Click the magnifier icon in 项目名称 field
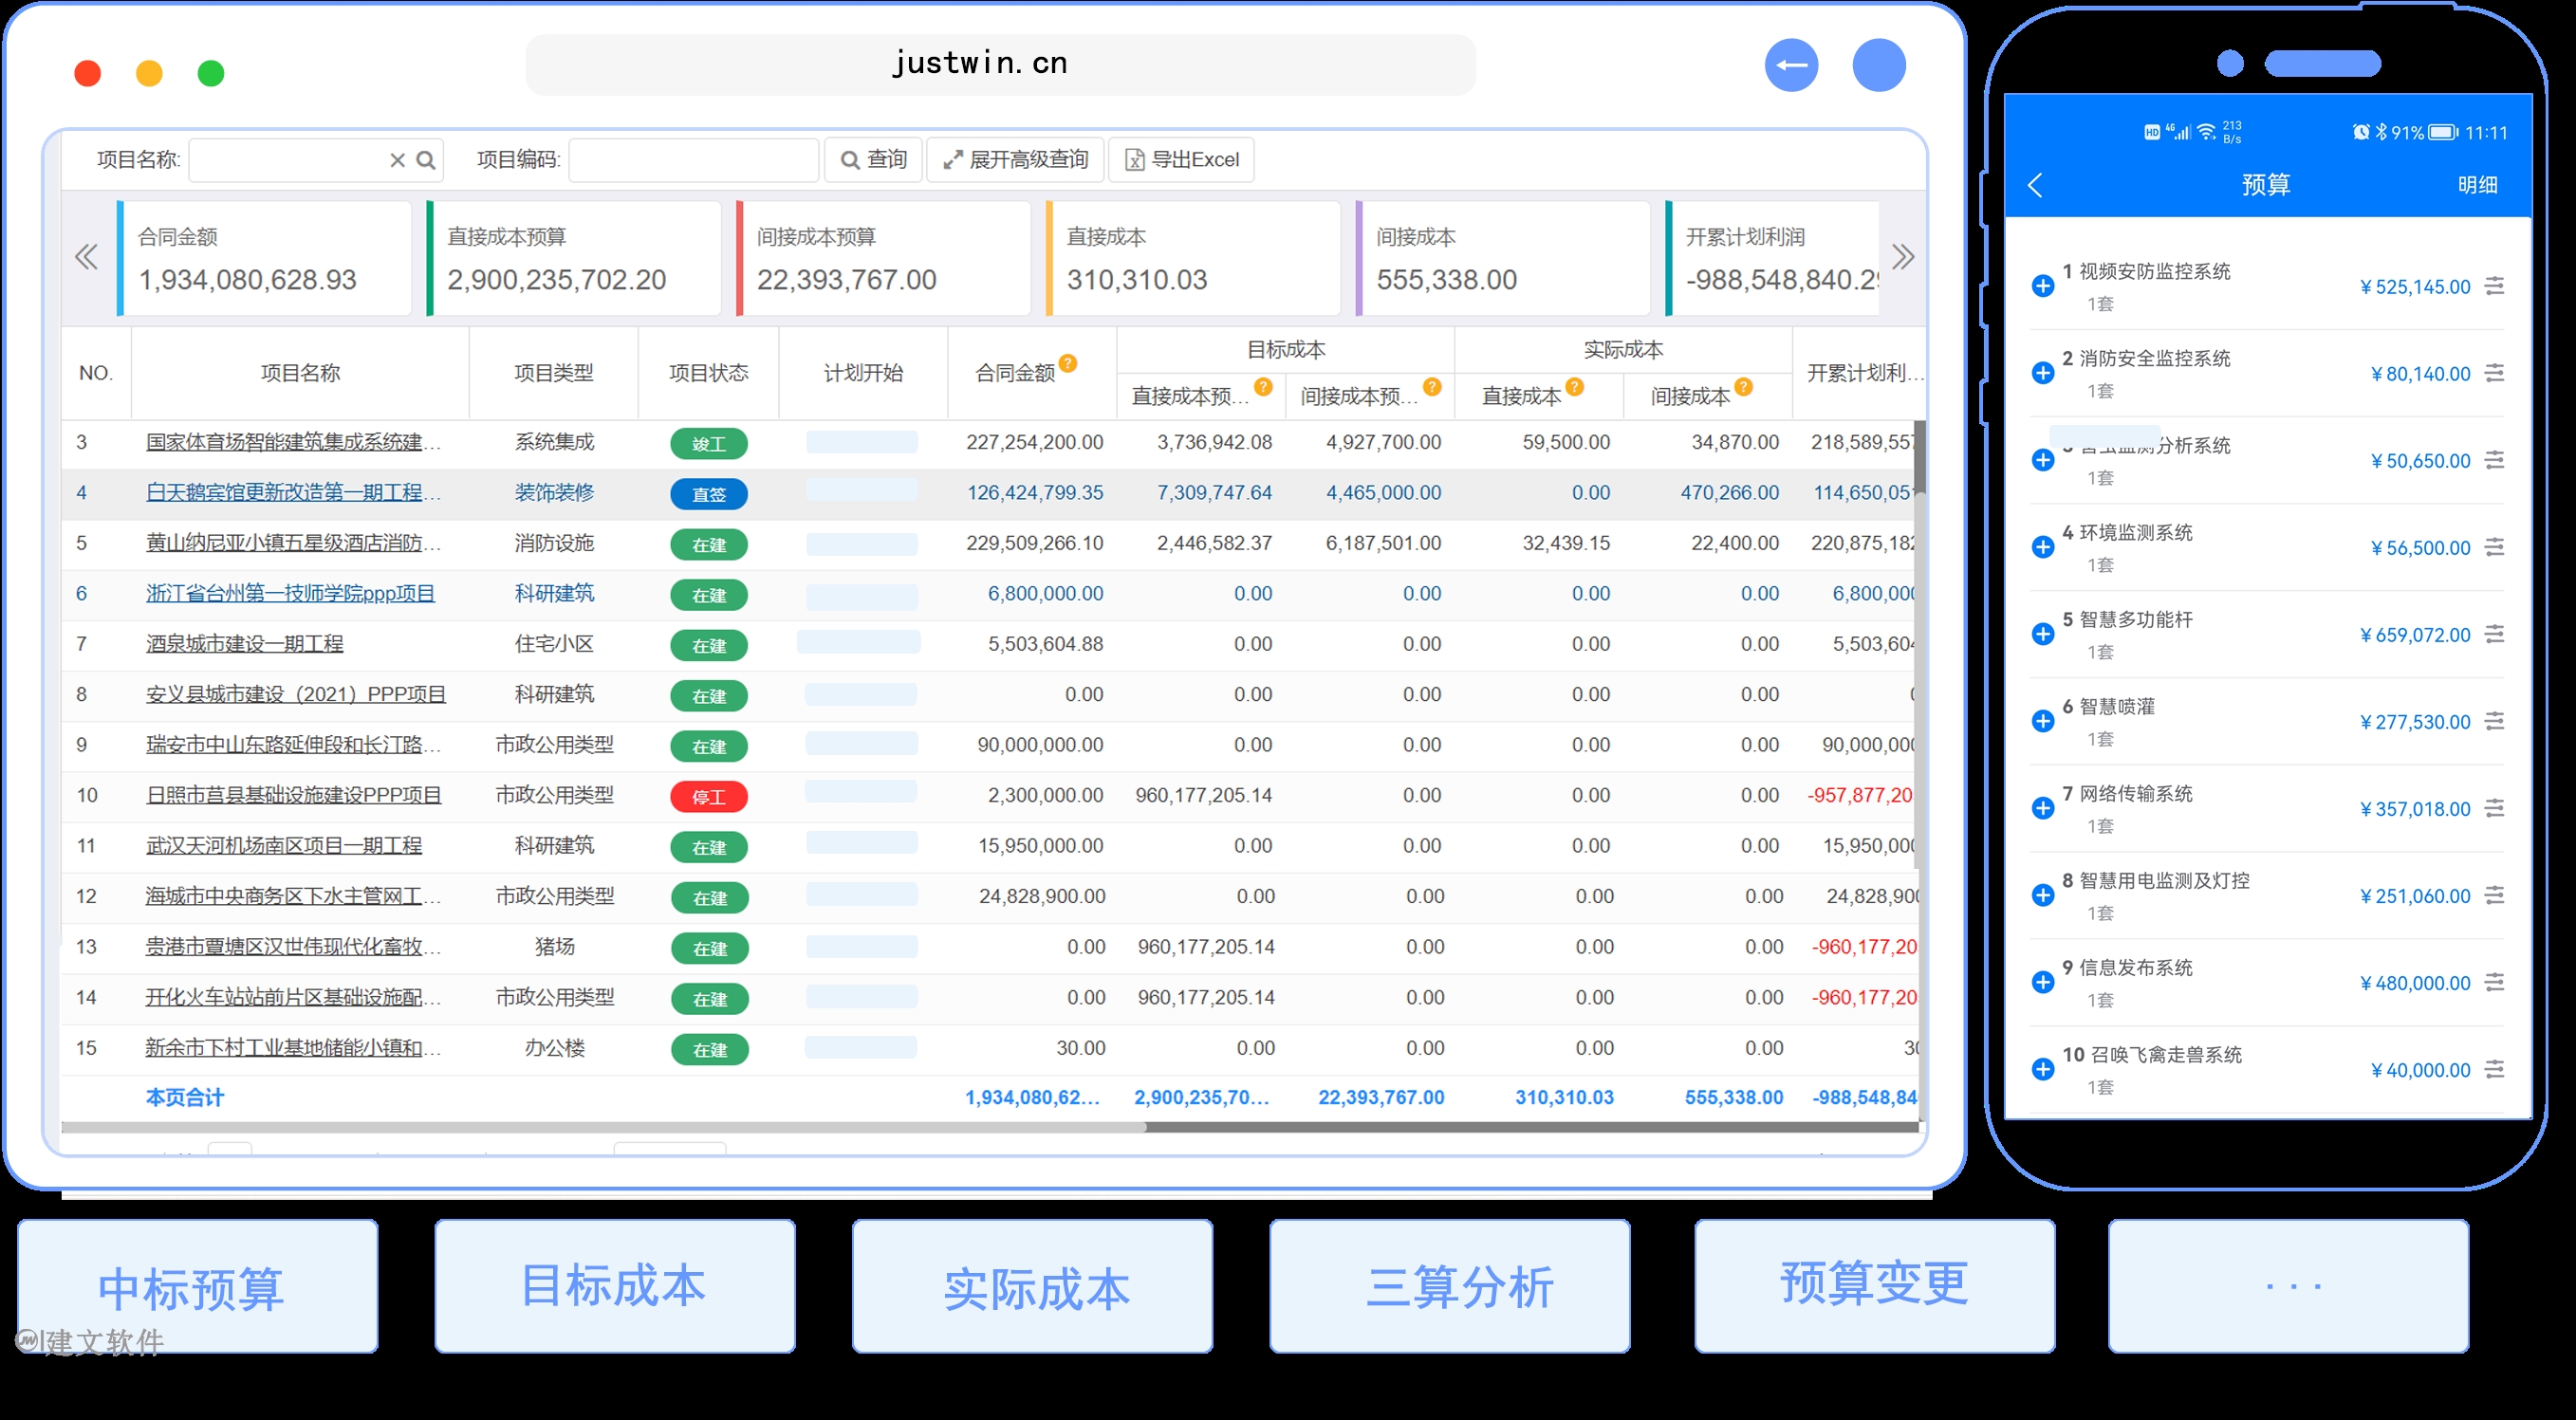 pyautogui.click(x=427, y=160)
